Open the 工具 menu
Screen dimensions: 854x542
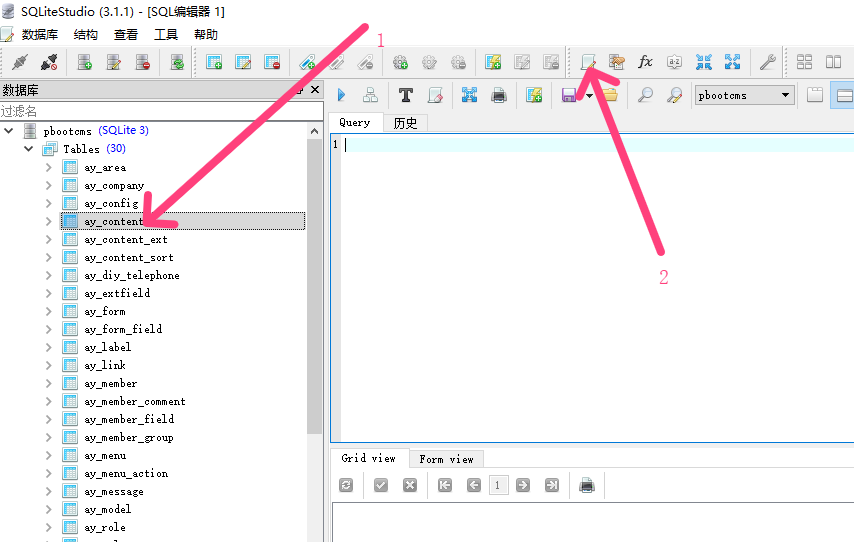pos(165,34)
